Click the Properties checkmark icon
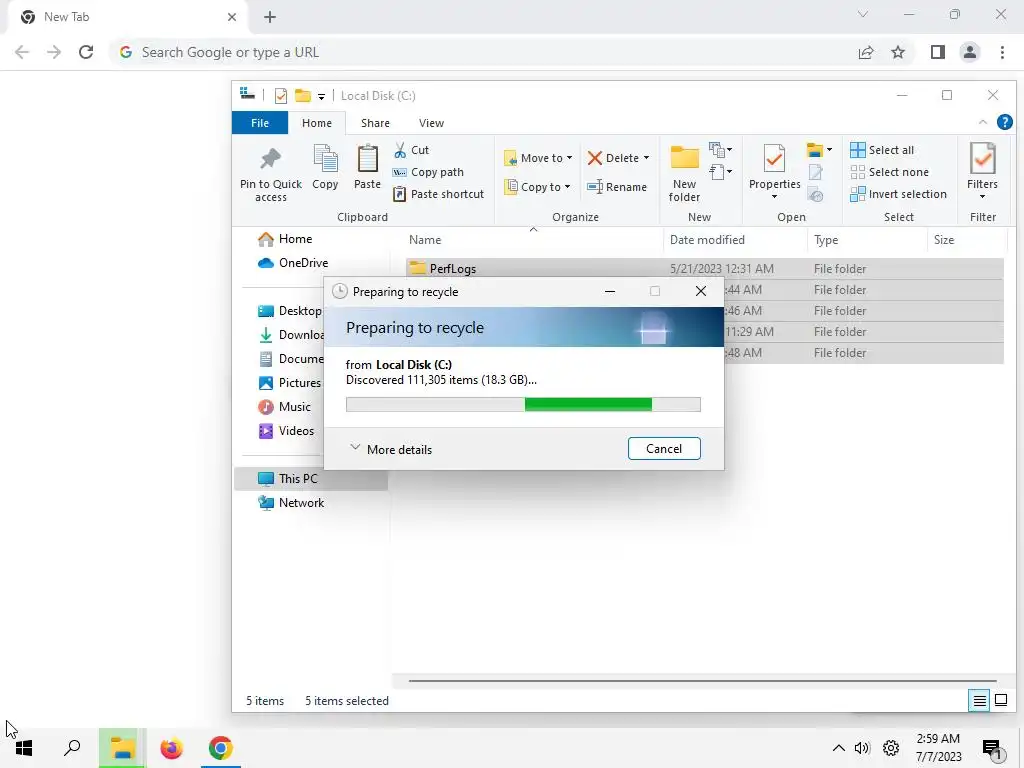Image resolution: width=1024 pixels, height=768 pixels. [775, 159]
